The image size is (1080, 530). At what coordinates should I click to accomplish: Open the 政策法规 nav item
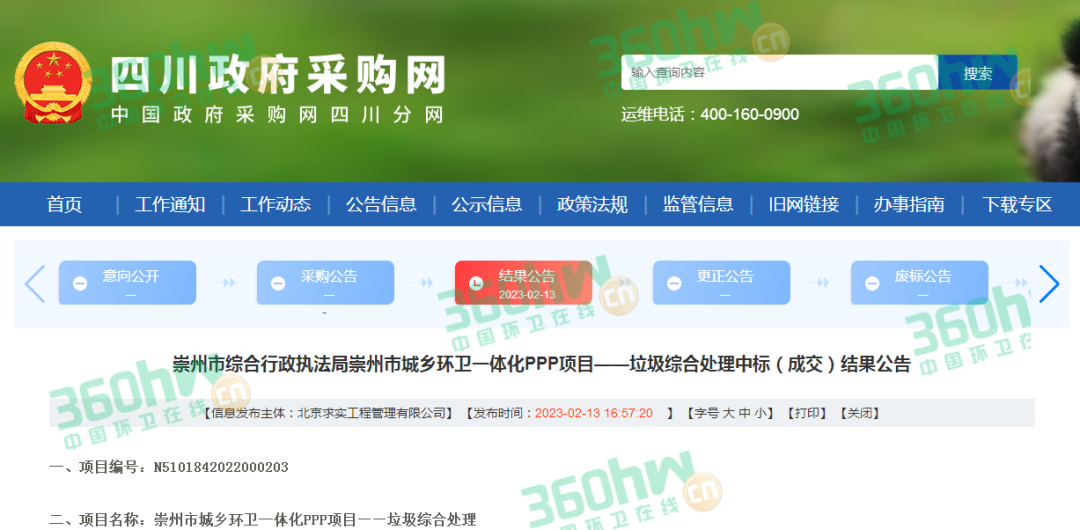(x=592, y=204)
